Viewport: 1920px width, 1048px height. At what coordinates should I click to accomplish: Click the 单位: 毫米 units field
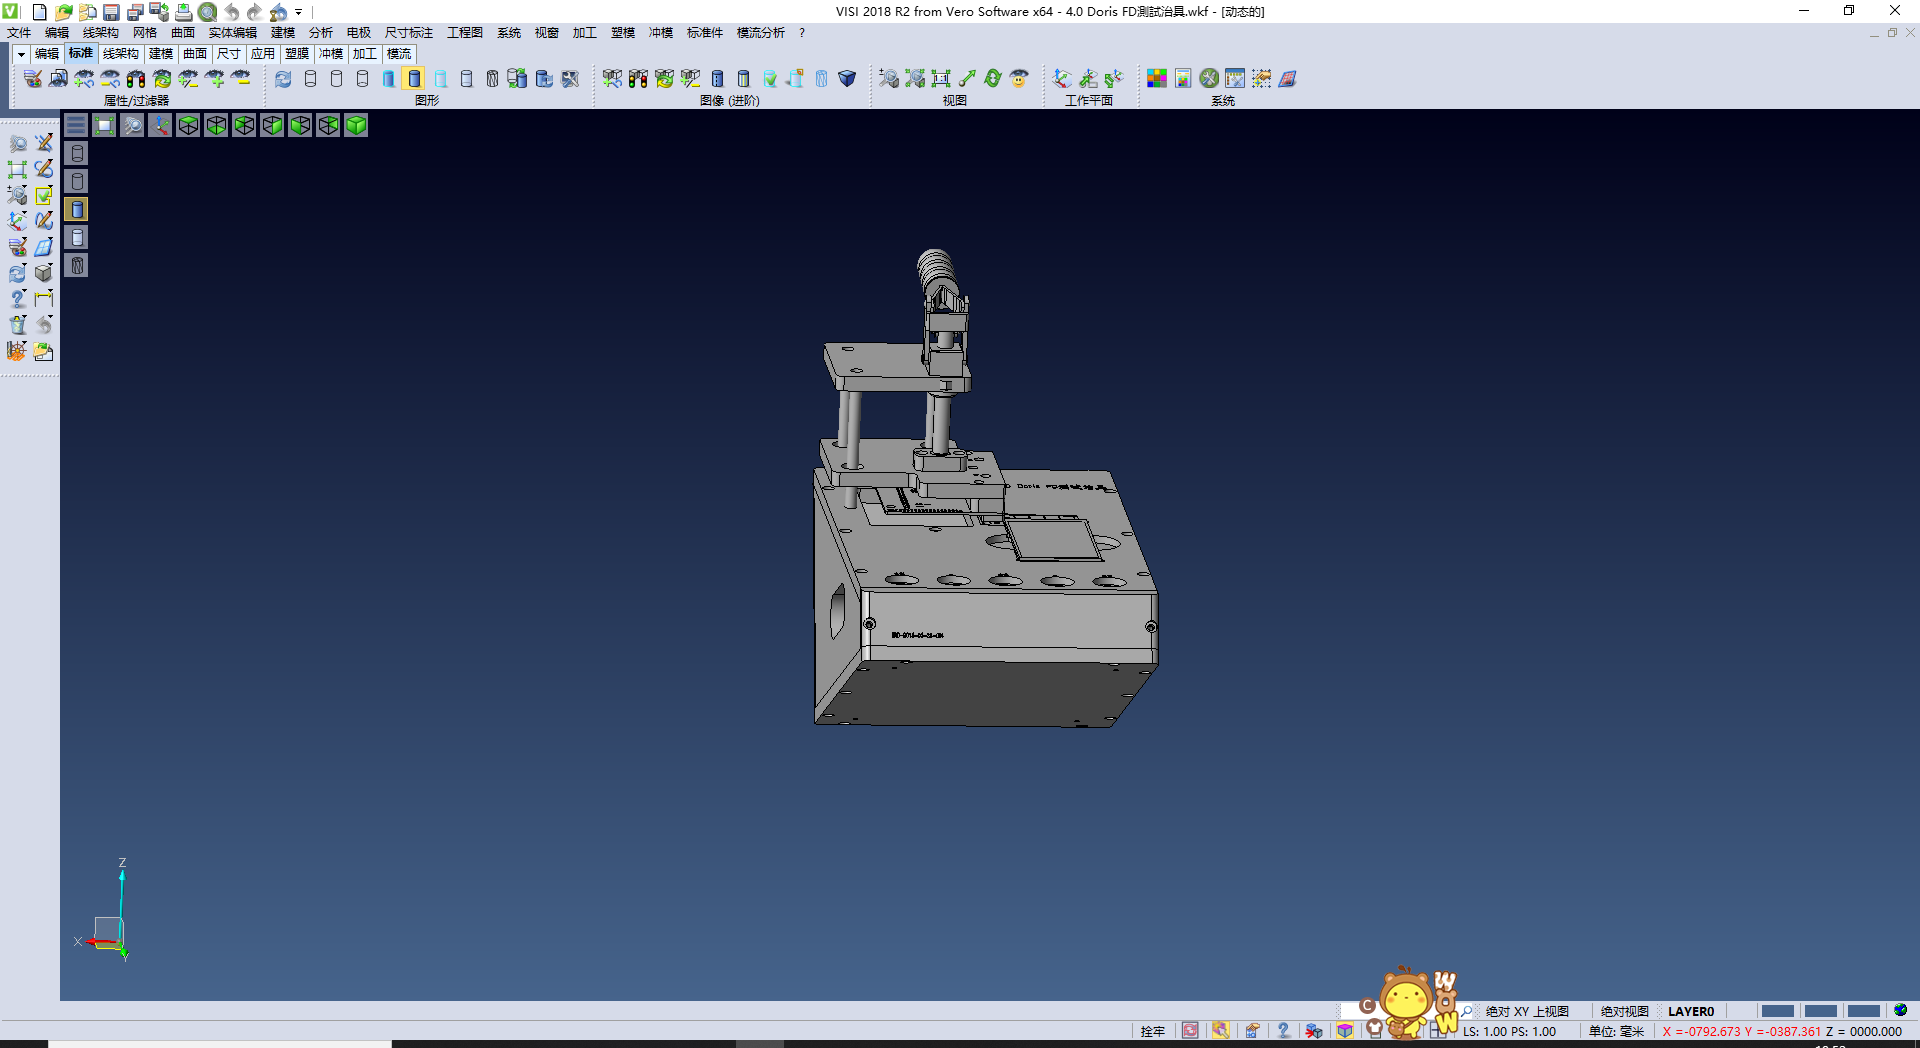point(1616,1031)
